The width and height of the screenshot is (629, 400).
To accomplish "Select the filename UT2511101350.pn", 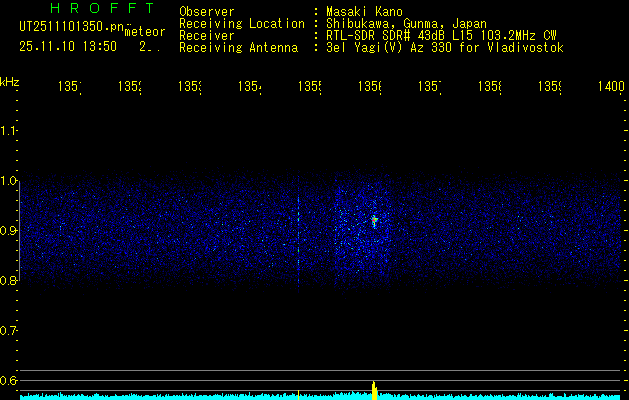I will [x=71, y=27].
